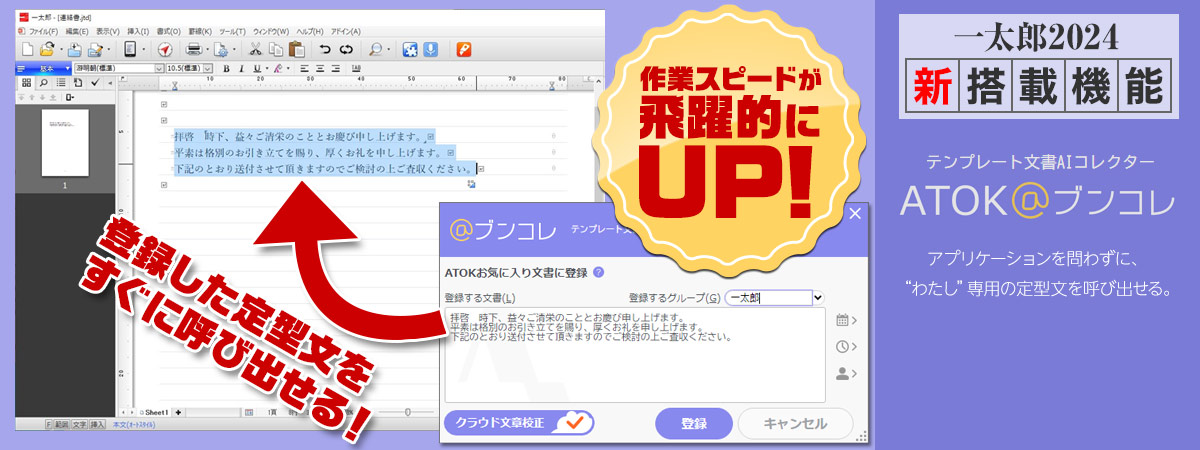Viewport: 1200px width, 450px height.
Task: Select the Sheet1 tab
Action: coord(155,412)
